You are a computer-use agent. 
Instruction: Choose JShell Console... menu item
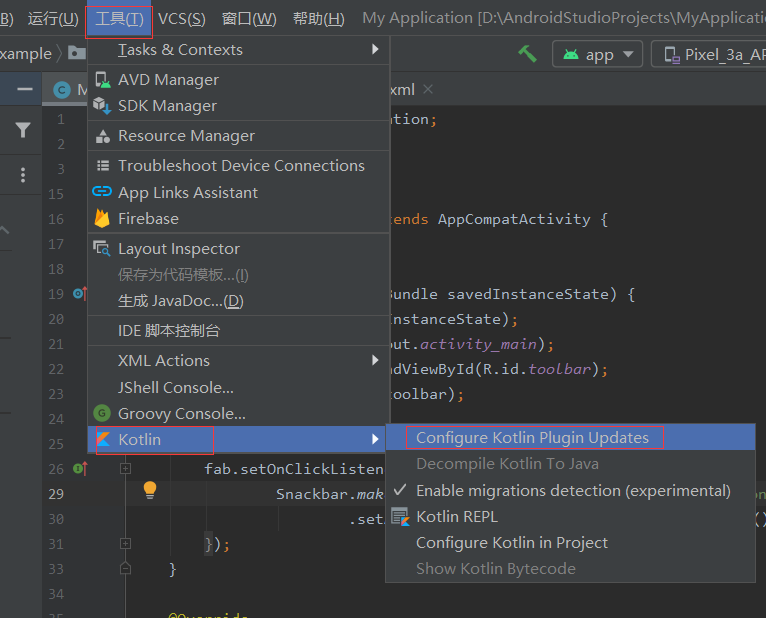238,387
